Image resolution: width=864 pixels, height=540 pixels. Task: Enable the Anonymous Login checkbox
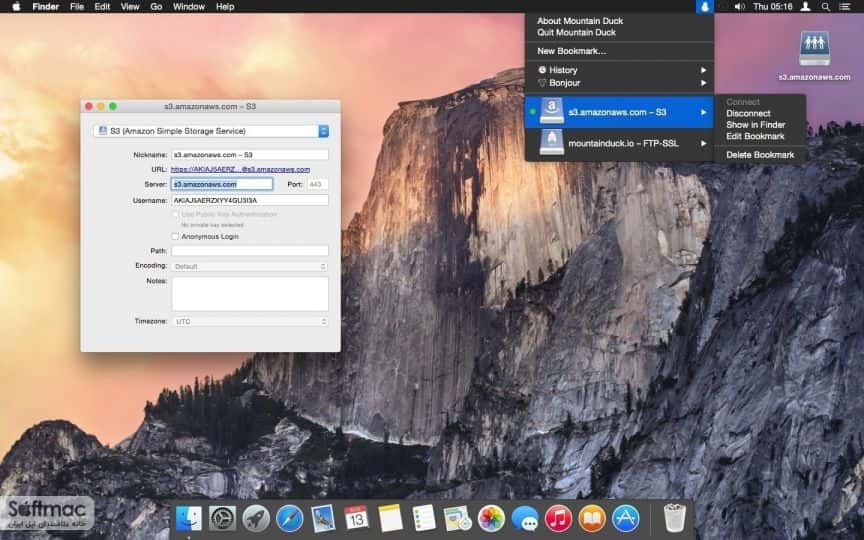pos(175,236)
